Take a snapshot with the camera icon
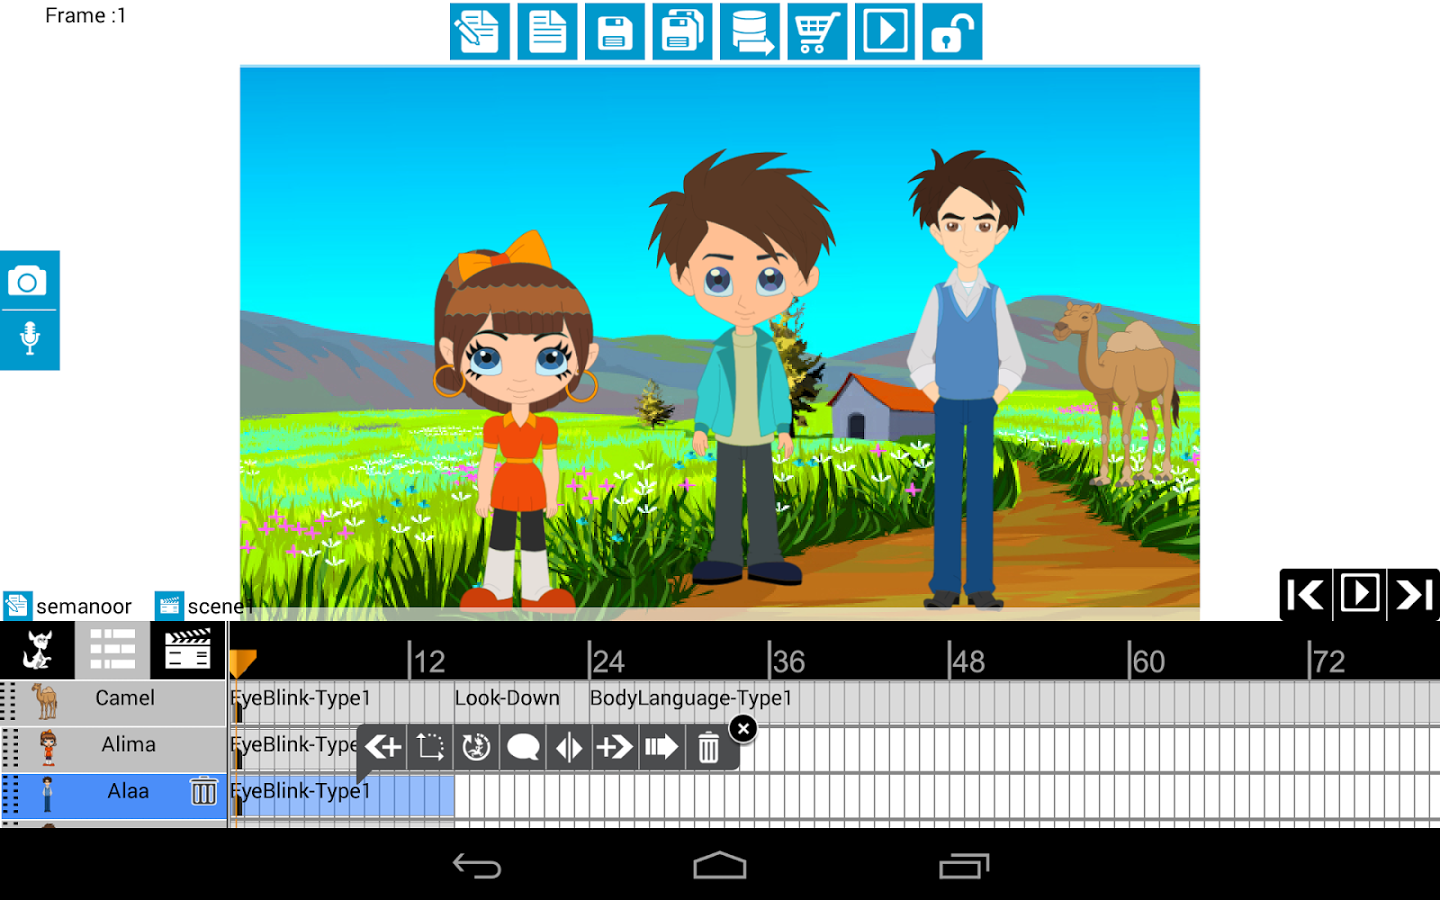The height and width of the screenshot is (900, 1440). click(x=28, y=281)
